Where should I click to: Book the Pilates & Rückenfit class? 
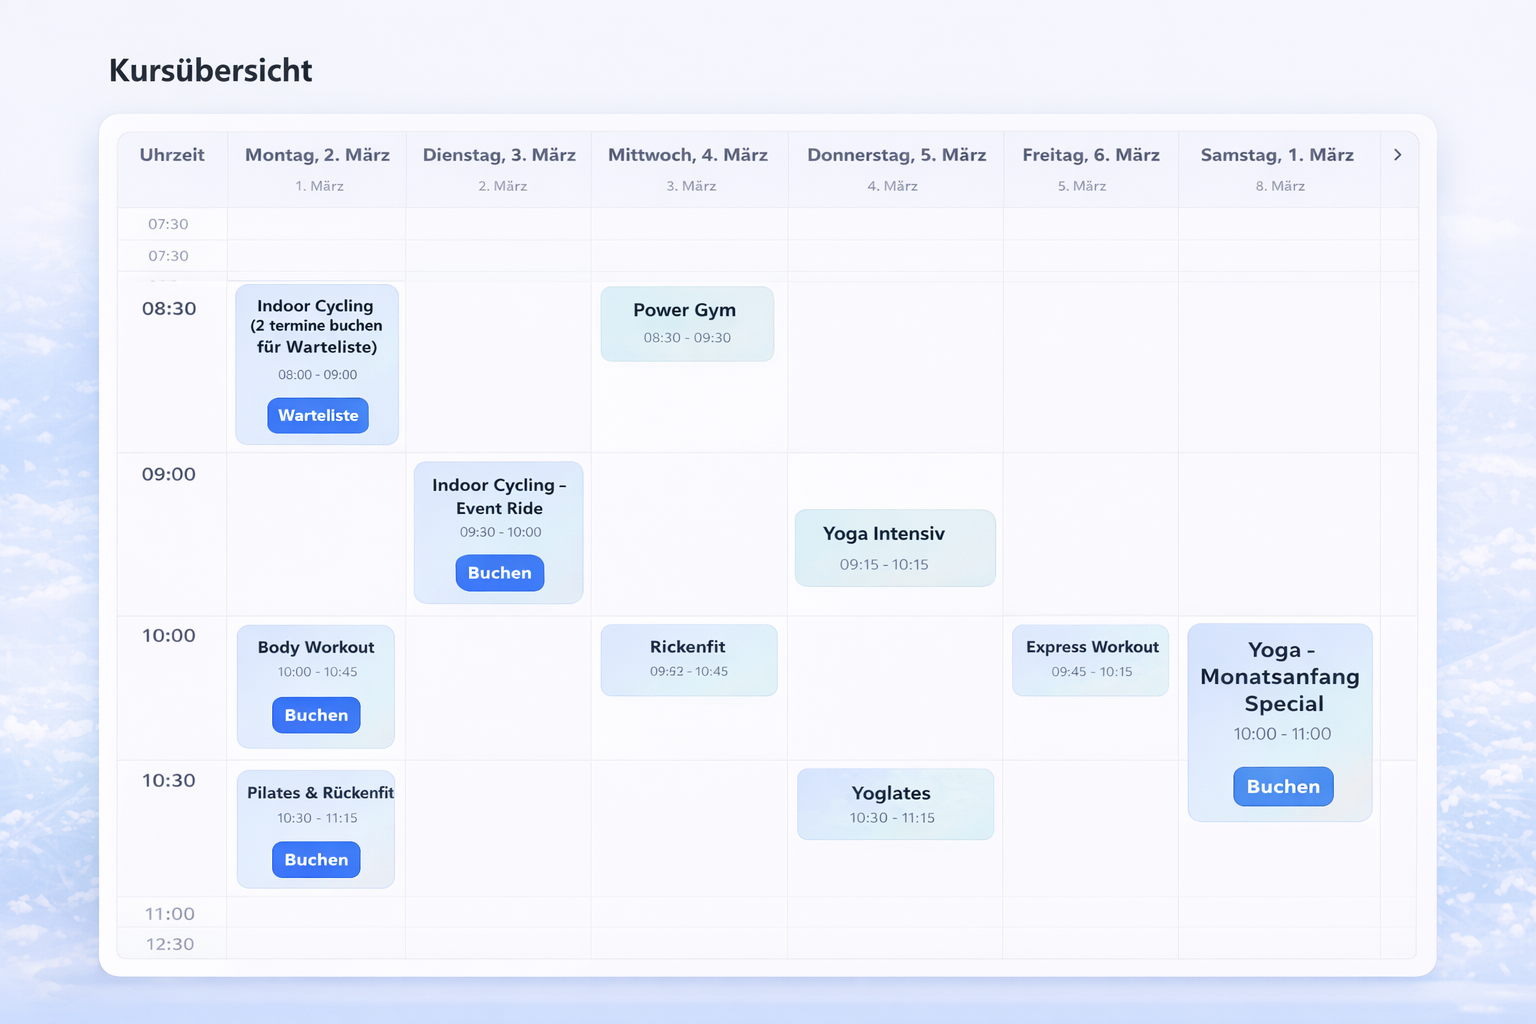point(316,860)
